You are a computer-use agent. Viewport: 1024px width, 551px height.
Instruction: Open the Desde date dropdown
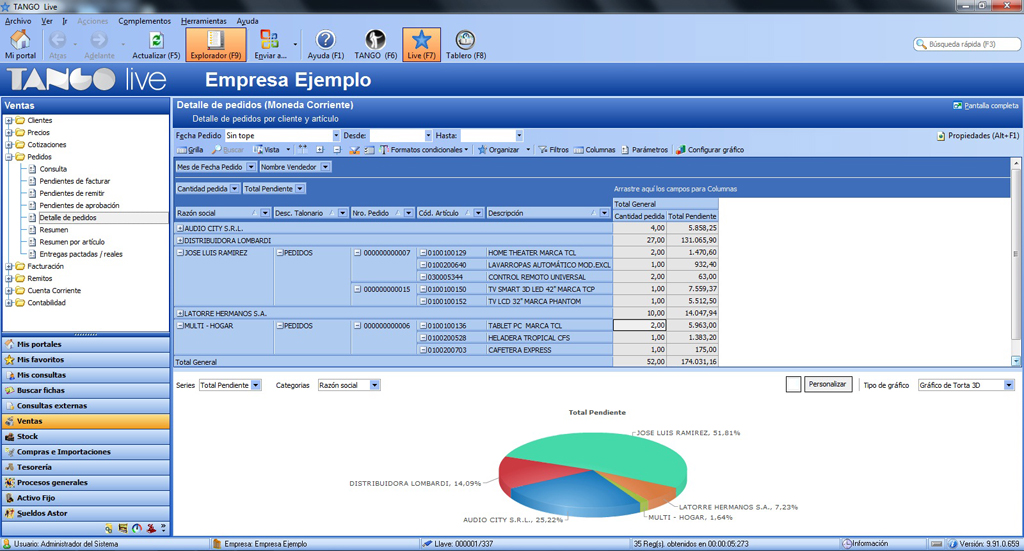[x=428, y=136]
